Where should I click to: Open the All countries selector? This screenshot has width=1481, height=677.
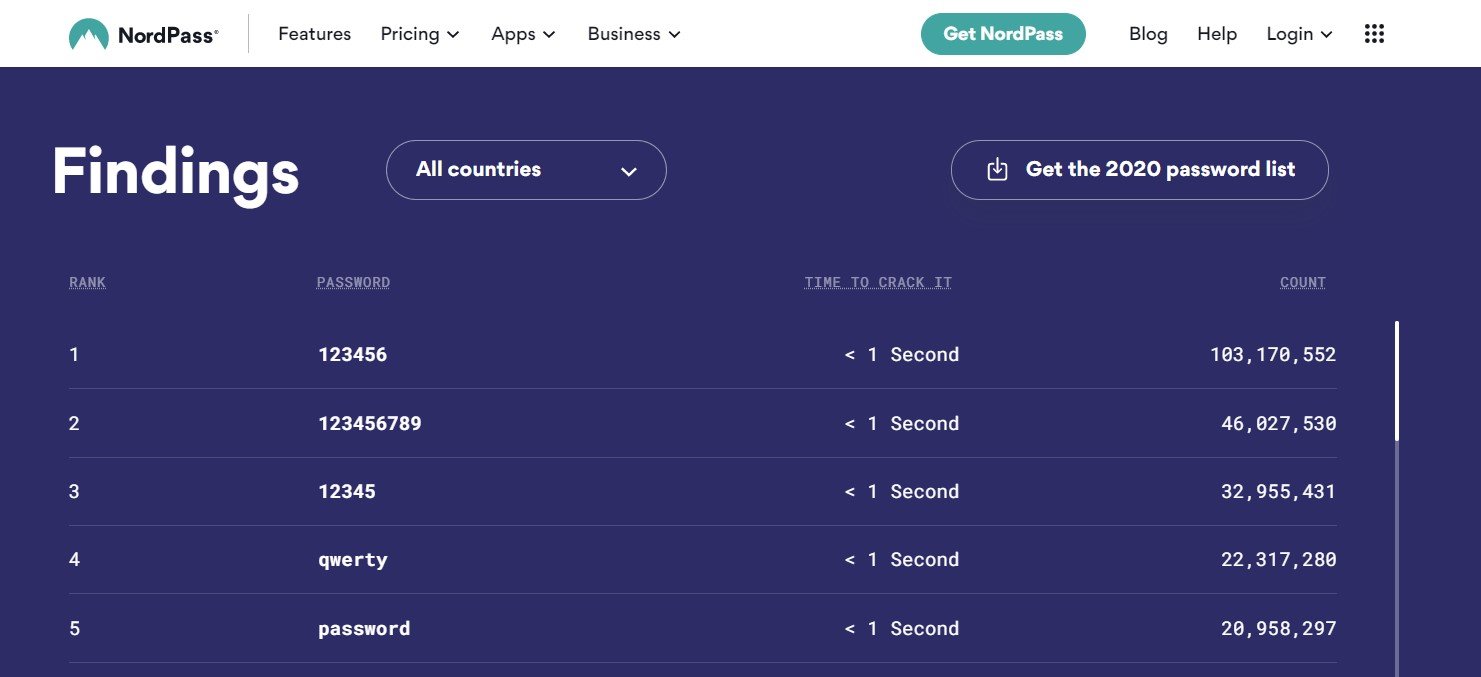(526, 170)
